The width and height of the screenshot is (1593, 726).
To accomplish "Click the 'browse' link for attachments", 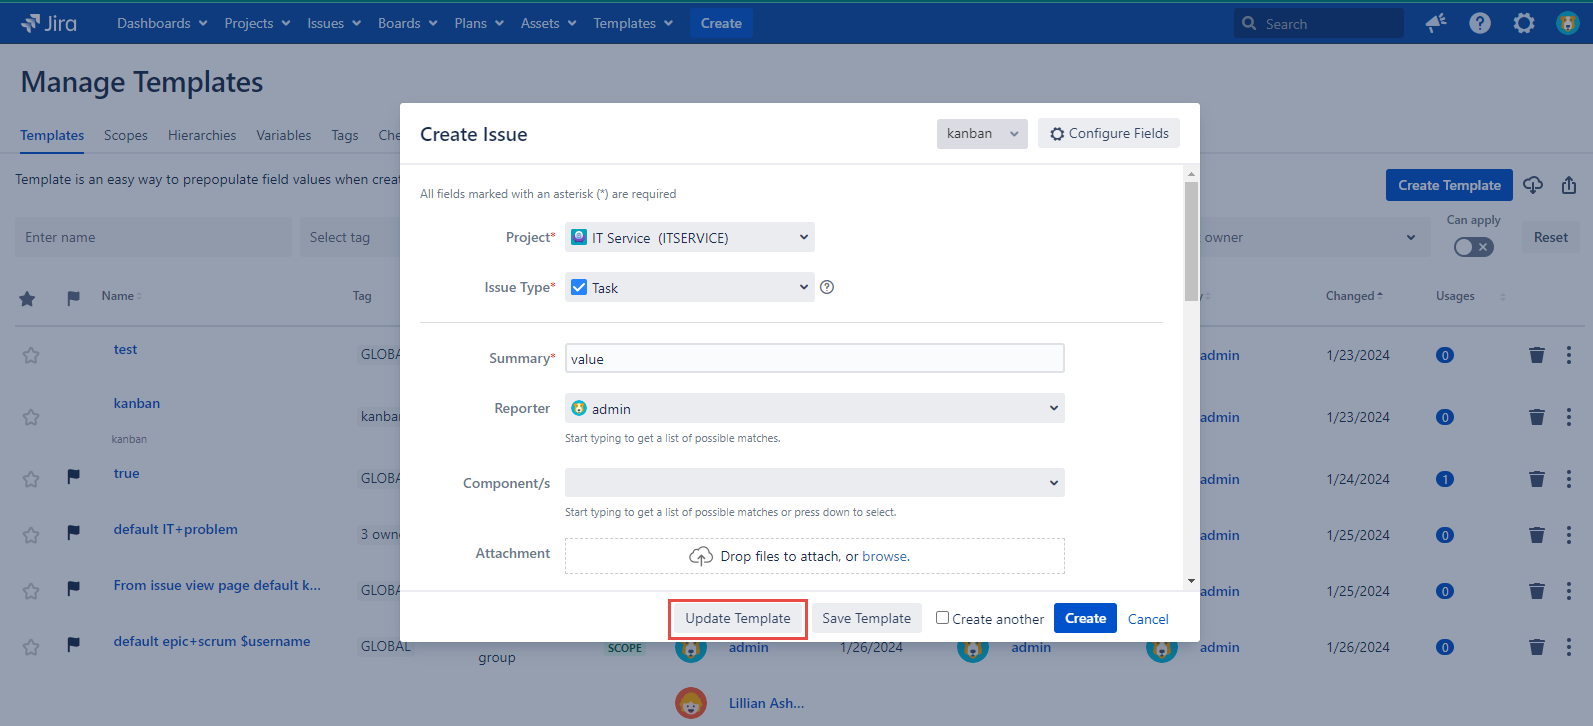I will tap(885, 556).
